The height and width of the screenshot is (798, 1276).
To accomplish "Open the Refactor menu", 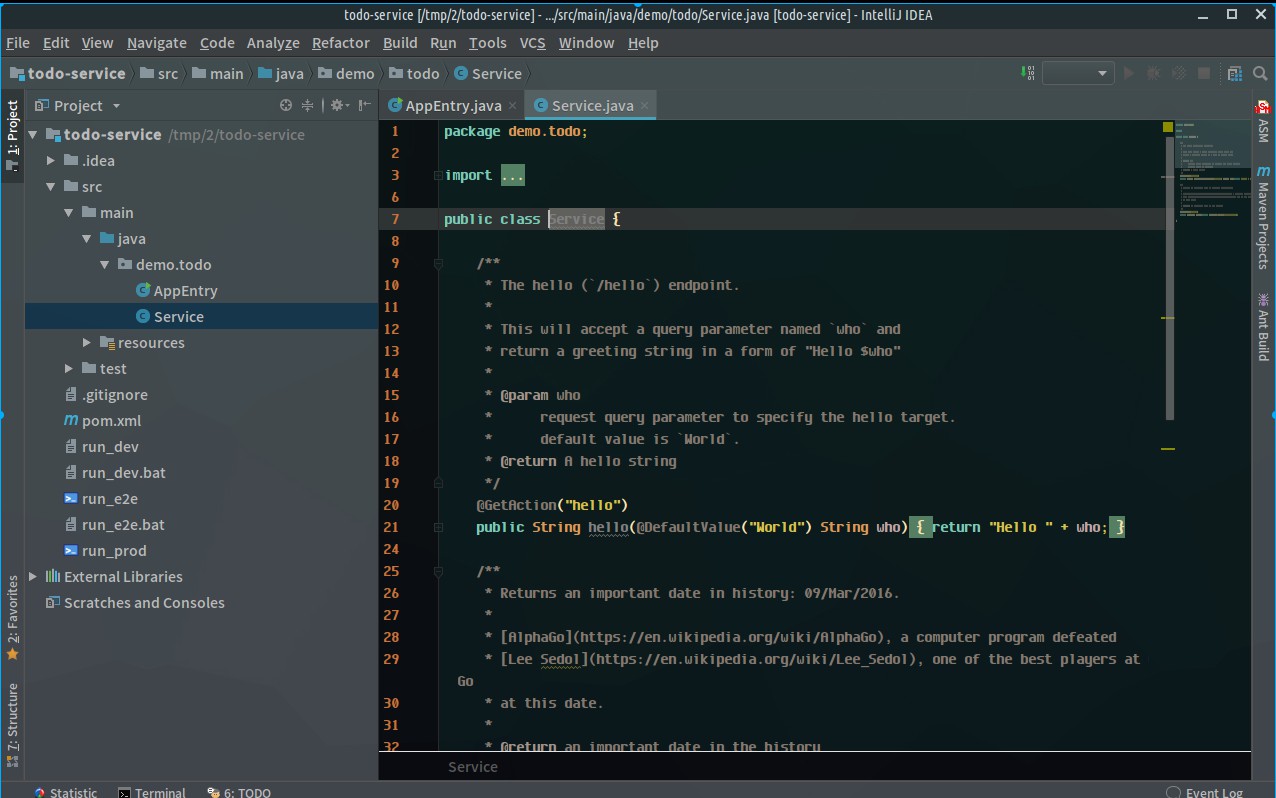I will (x=340, y=43).
